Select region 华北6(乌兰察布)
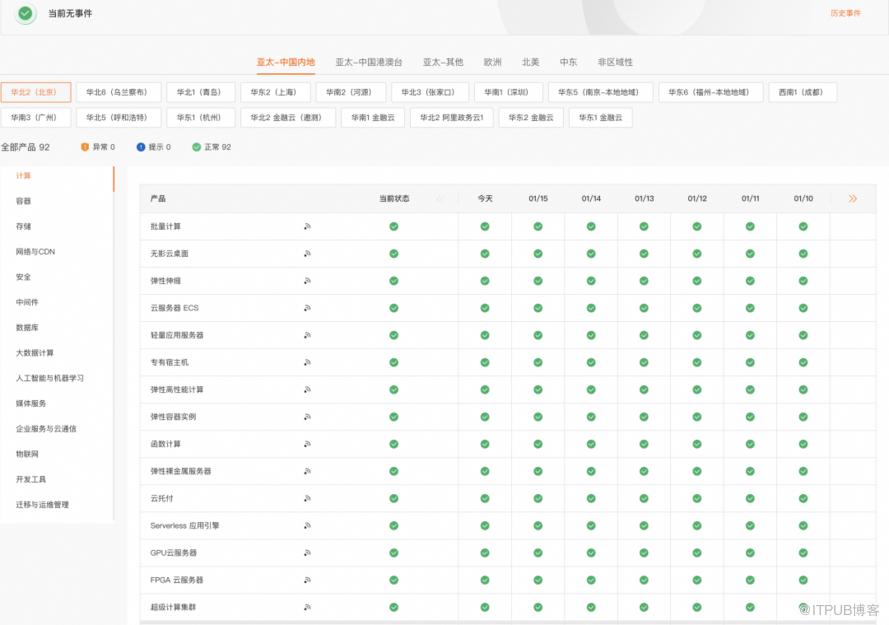The height and width of the screenshot is (625, 889). point(118,92)
